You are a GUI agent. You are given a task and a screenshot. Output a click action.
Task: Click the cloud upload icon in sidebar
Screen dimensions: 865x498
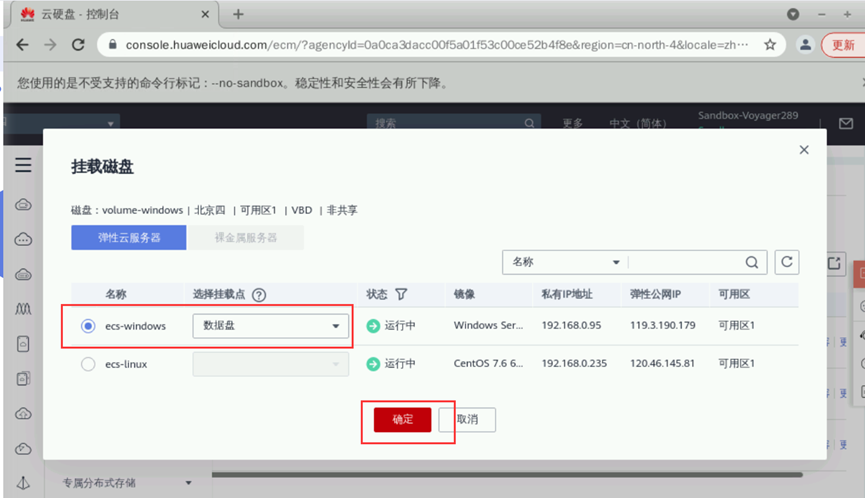[23, 414]
